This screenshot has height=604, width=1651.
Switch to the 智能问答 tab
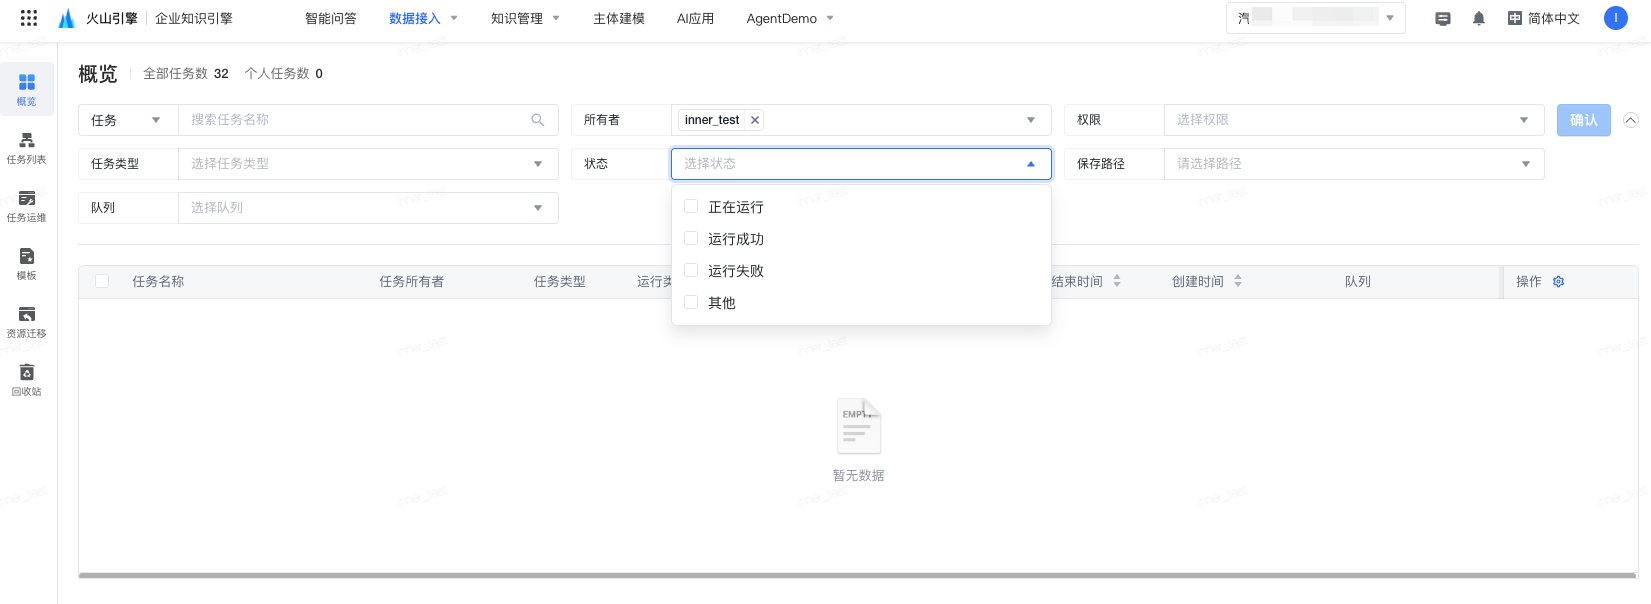[330, 18]
